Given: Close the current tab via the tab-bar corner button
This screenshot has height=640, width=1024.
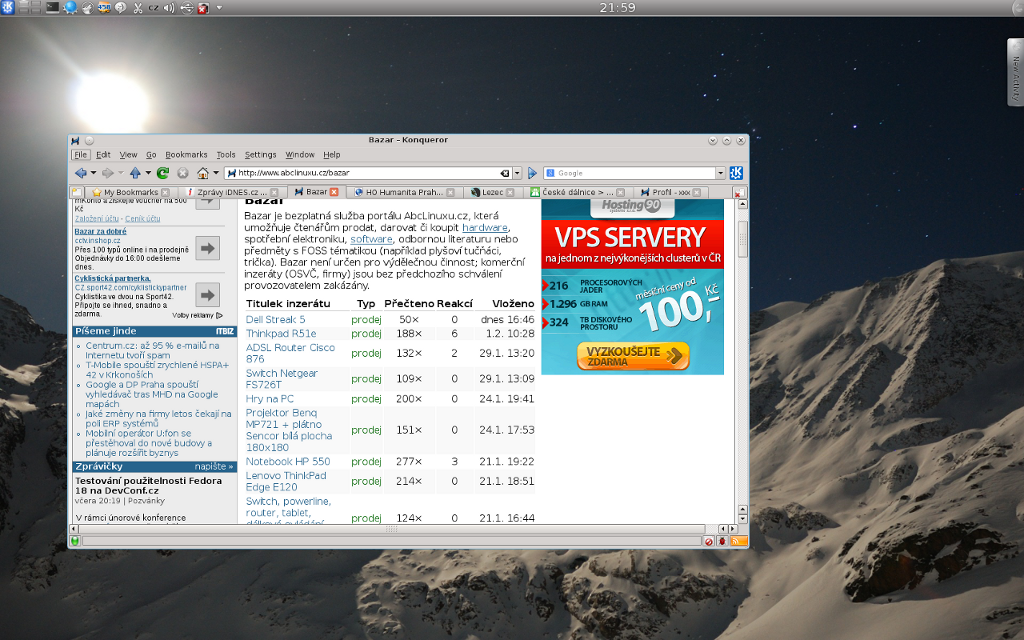Looking at the screenshot, I should (738, 193).
